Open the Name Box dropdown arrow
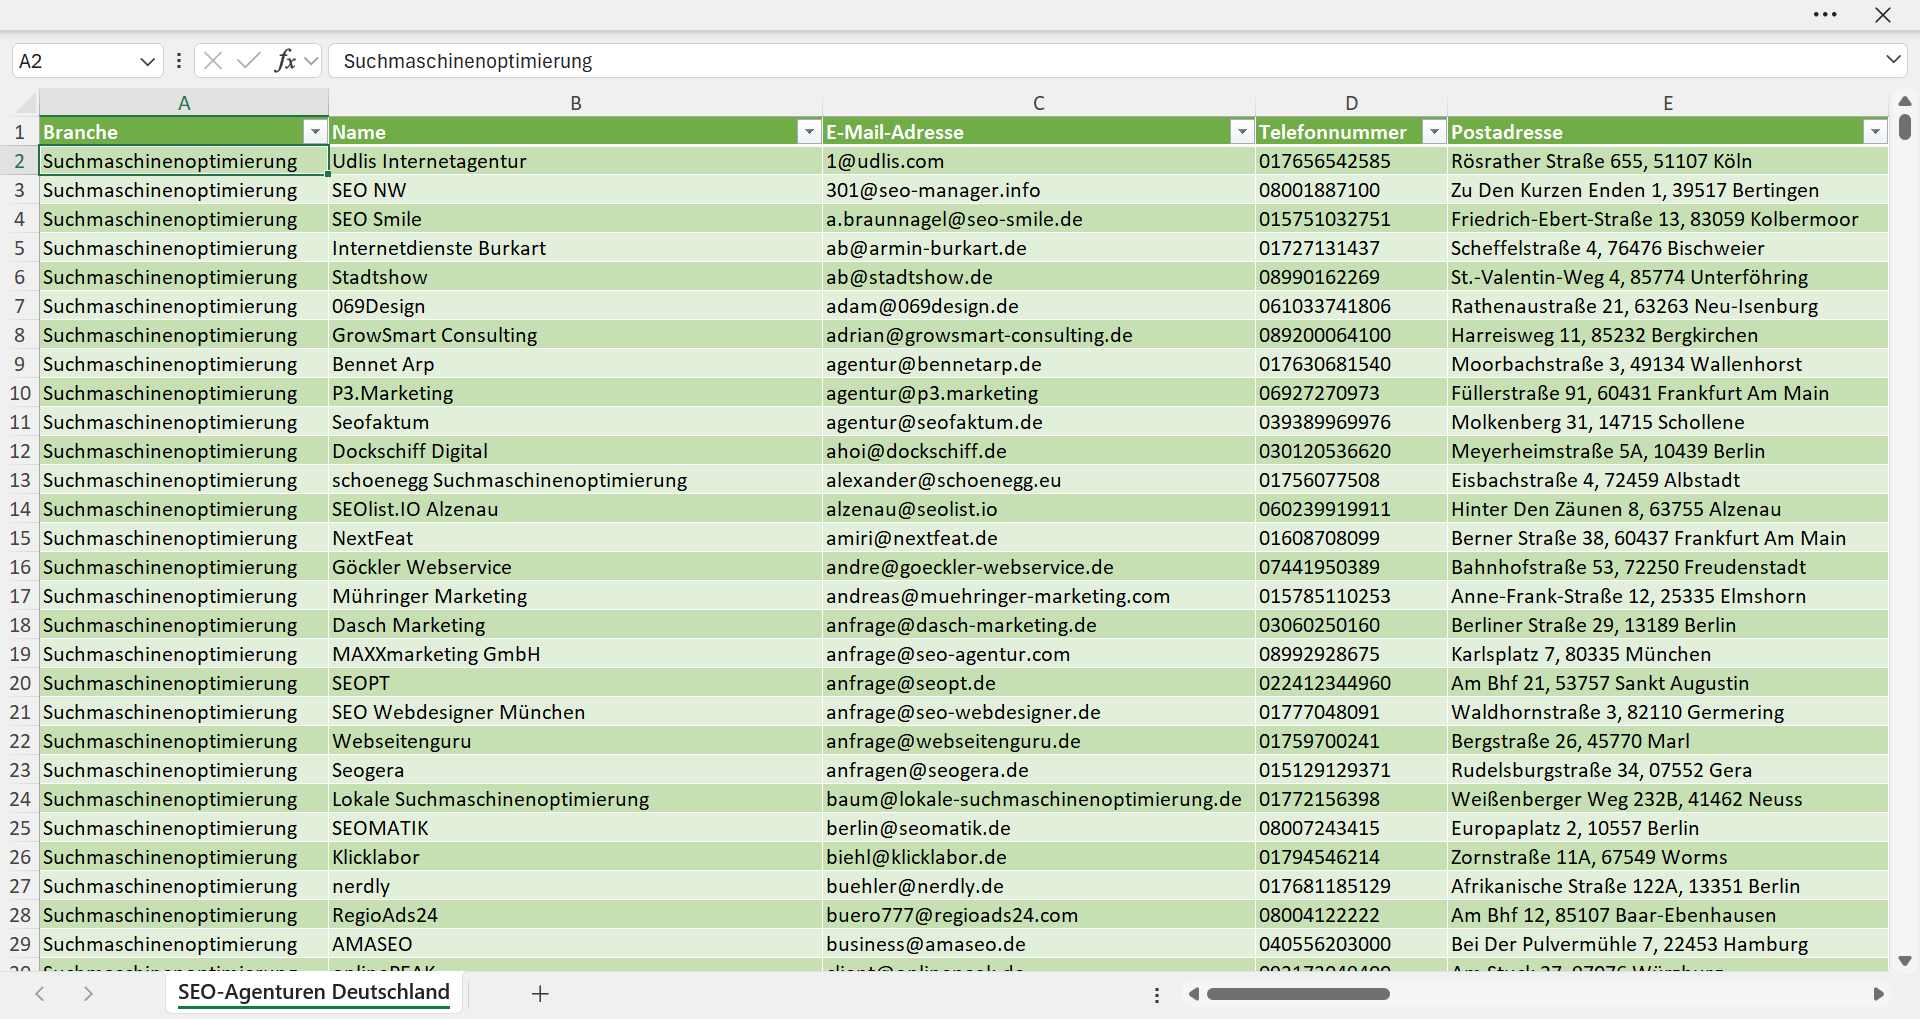 point(147,61)
